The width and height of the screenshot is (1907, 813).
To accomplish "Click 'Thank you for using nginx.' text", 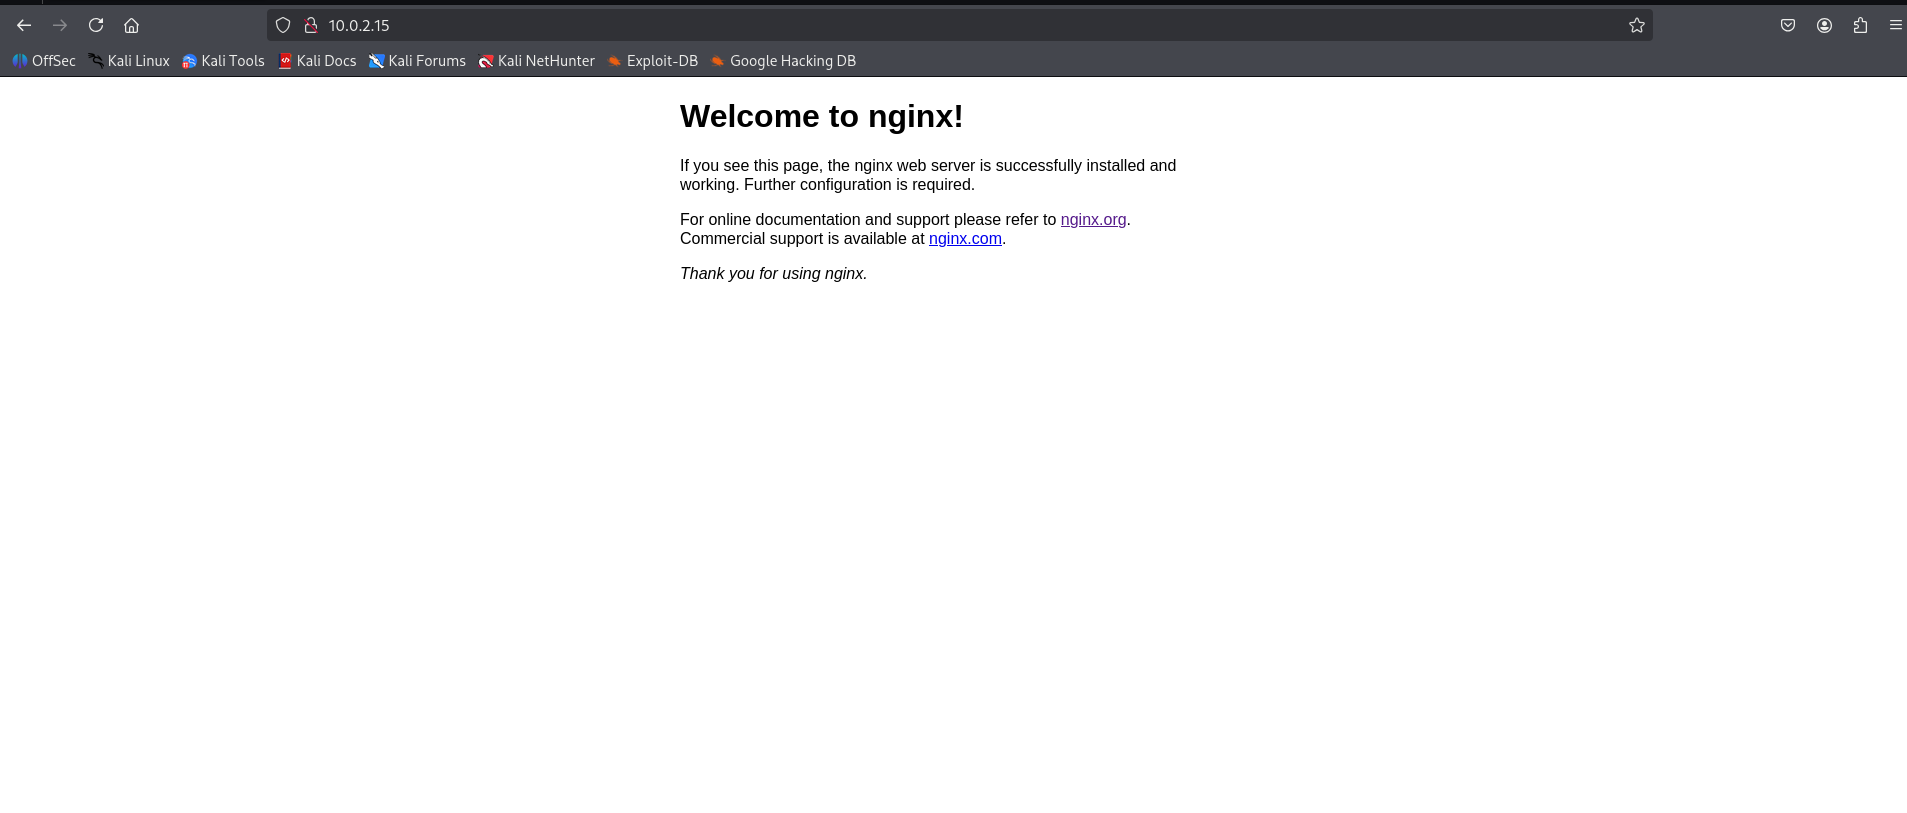I will pos(773,274).
